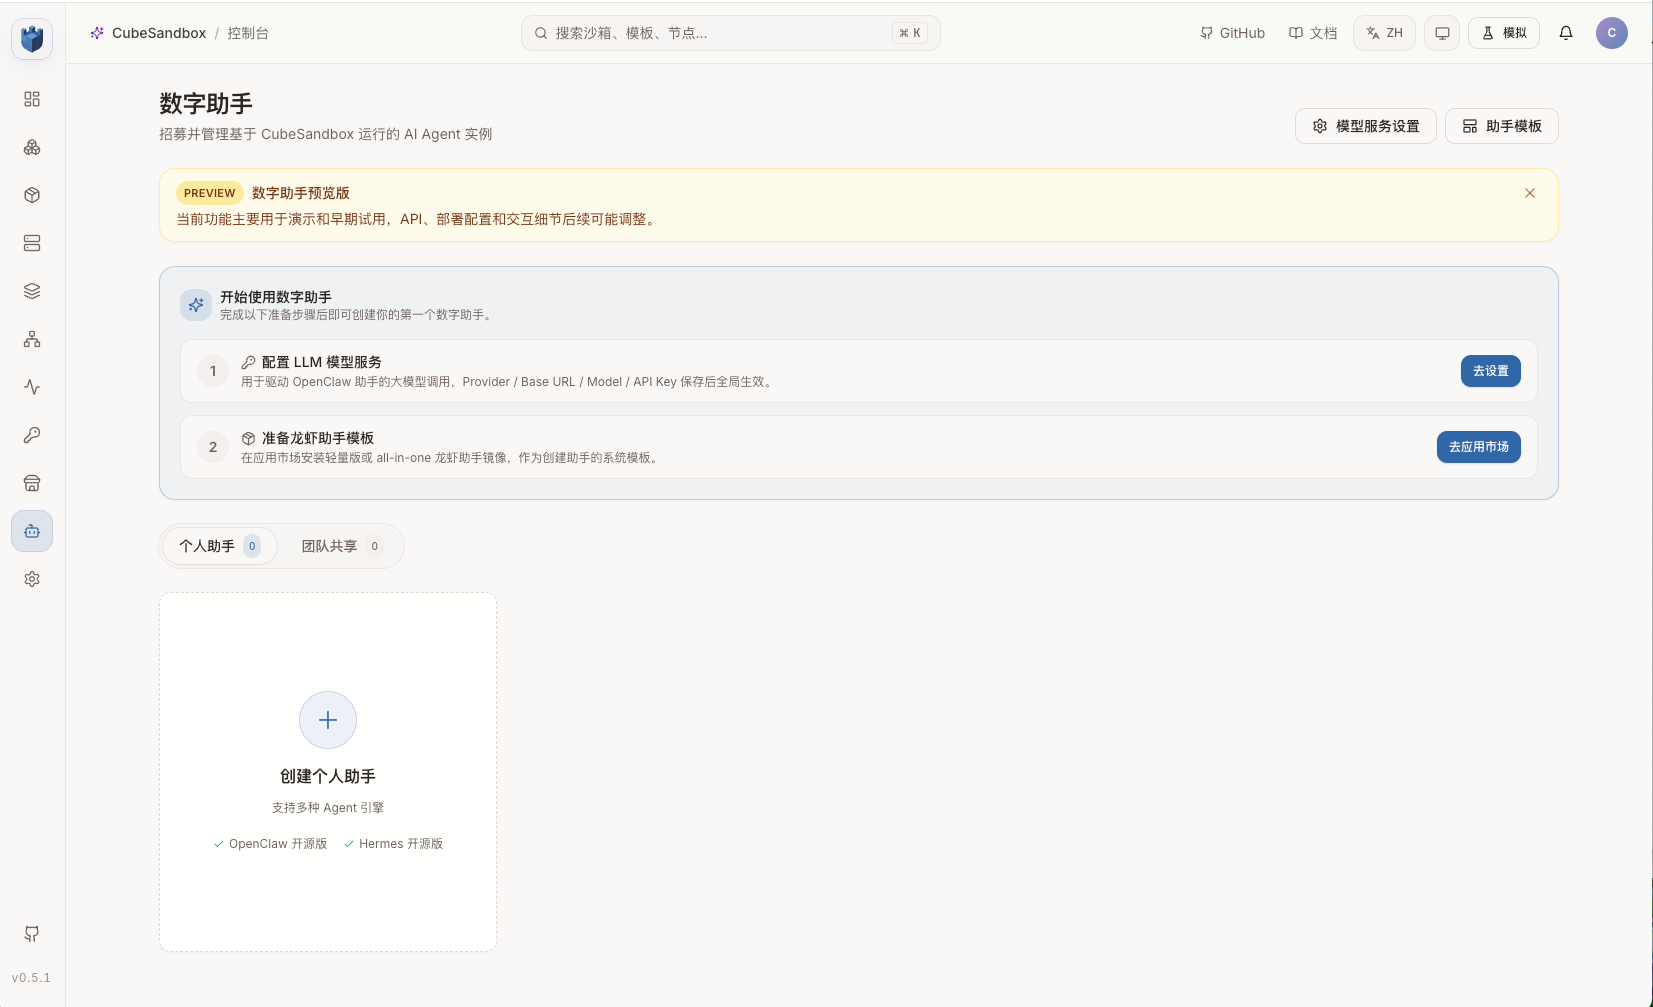The image size is (1653, 1007).
Task: Click the ⌘K shortcut badge in search
Action: pyautogui.click(x=910, y=33)
